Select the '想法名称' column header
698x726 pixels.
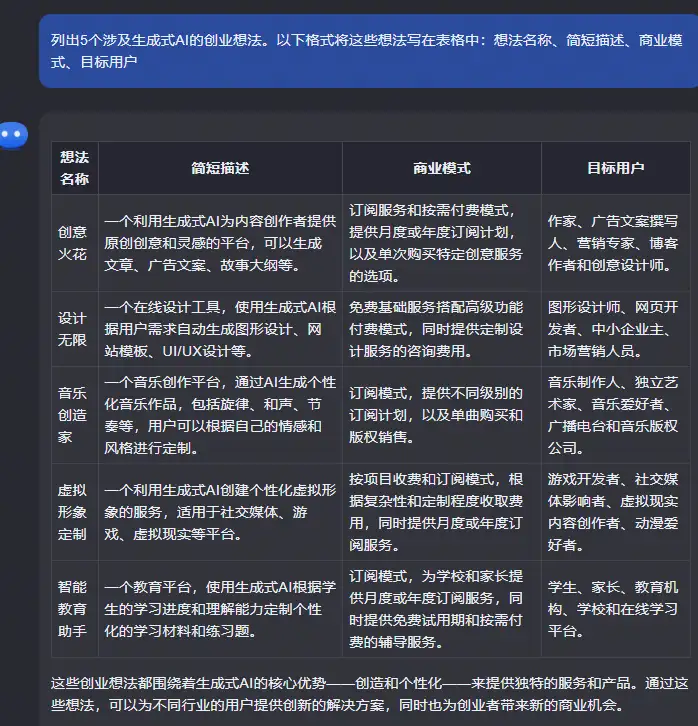tap(75, 168)
